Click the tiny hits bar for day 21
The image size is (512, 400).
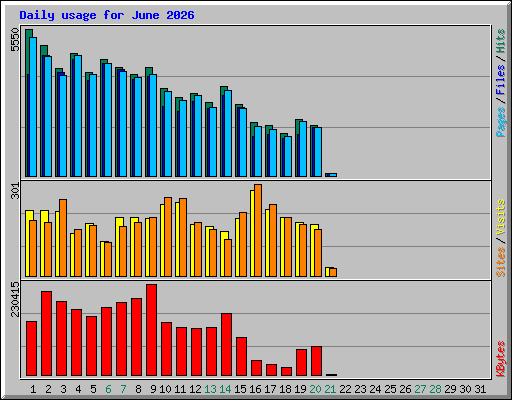(x=327, y=175)
